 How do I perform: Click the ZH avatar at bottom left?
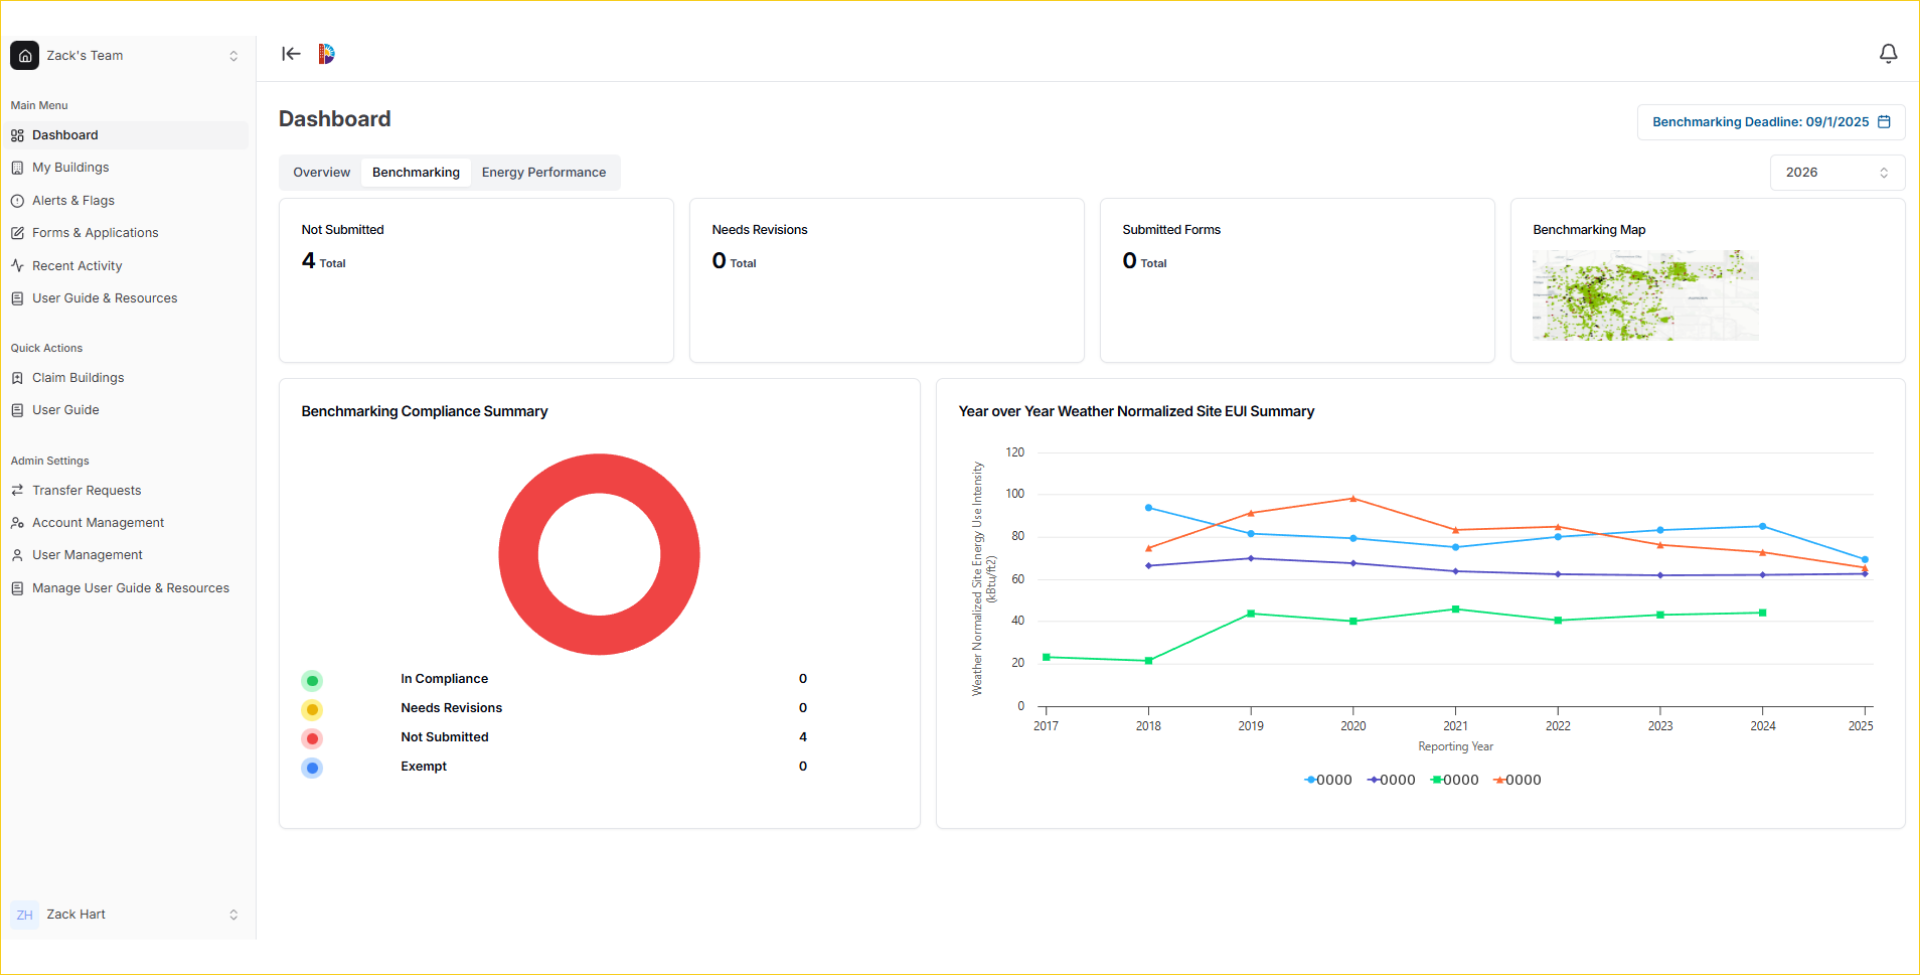(x=25, y=915)
